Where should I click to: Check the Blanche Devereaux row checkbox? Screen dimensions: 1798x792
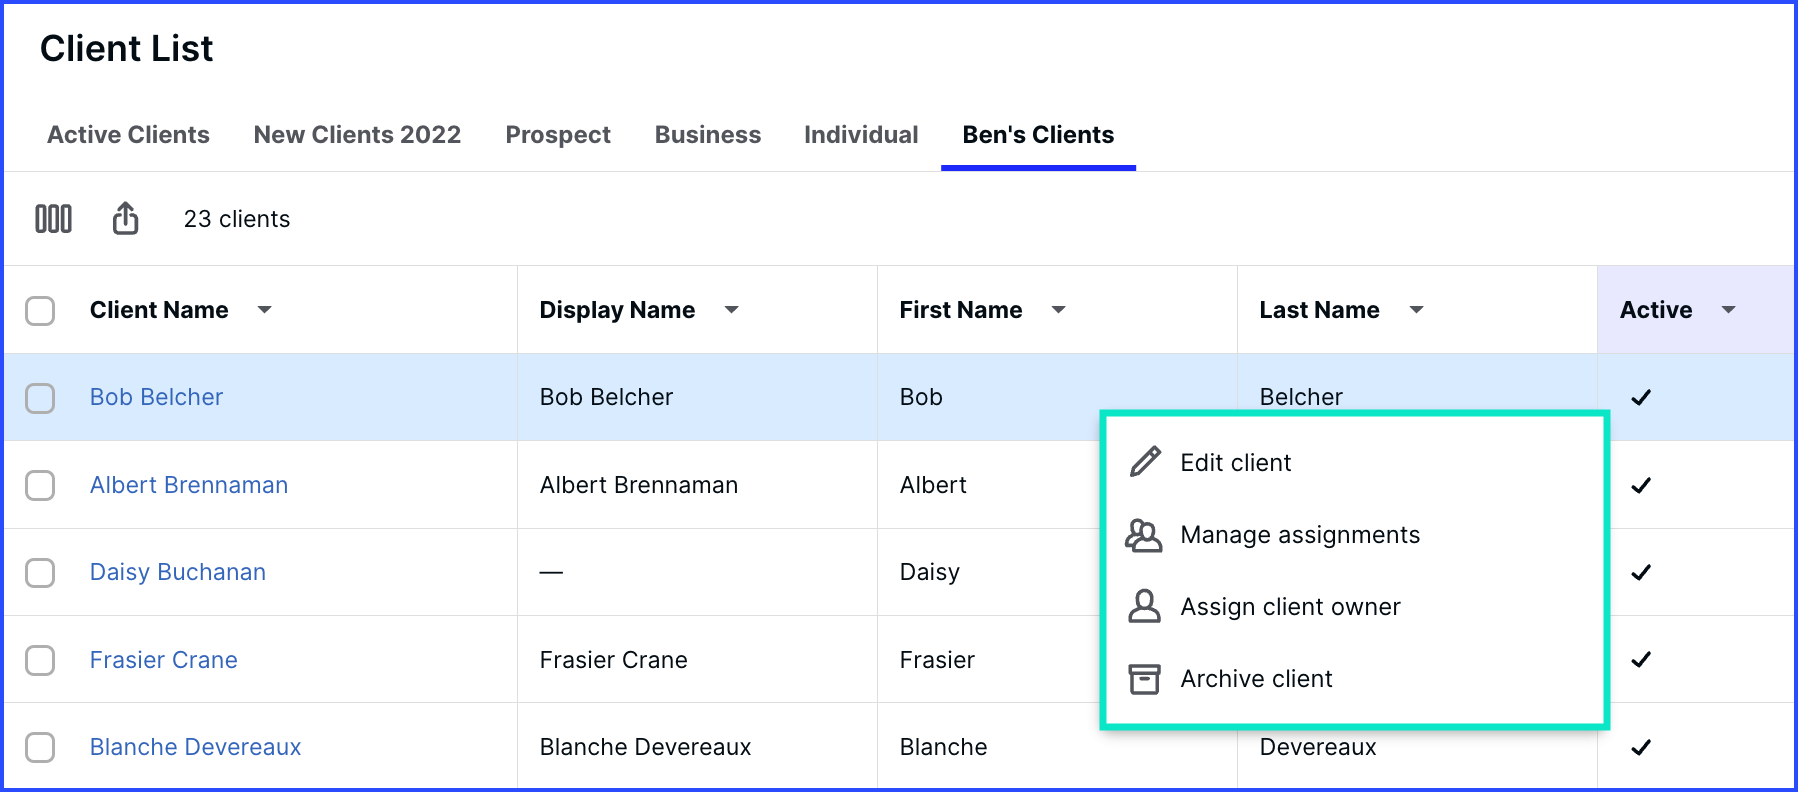tap(40, 748)
